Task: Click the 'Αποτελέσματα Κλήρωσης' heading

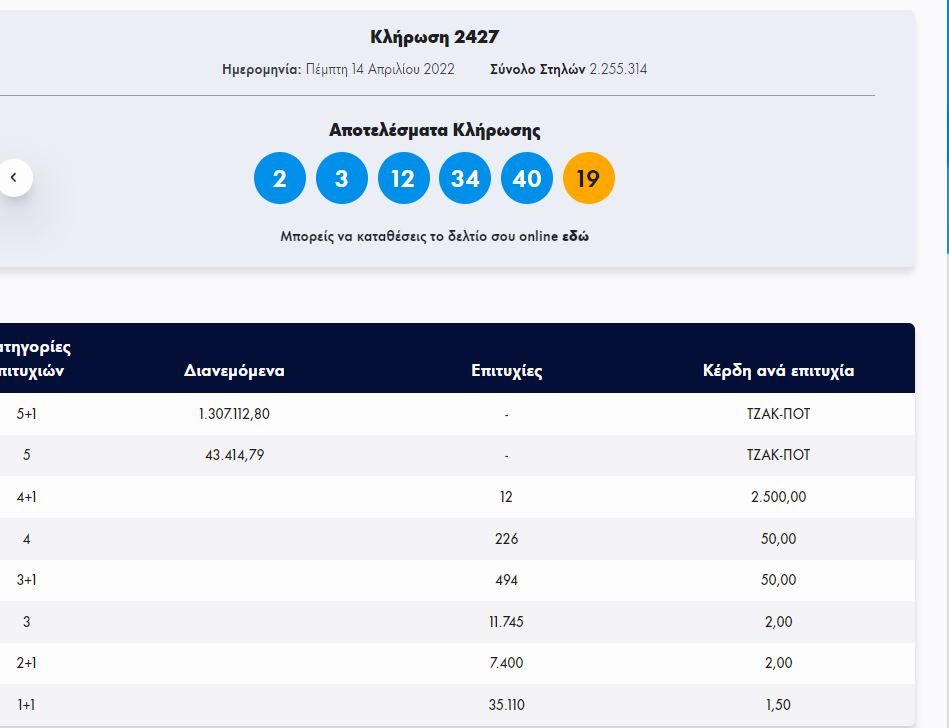Action: (434, 130)
